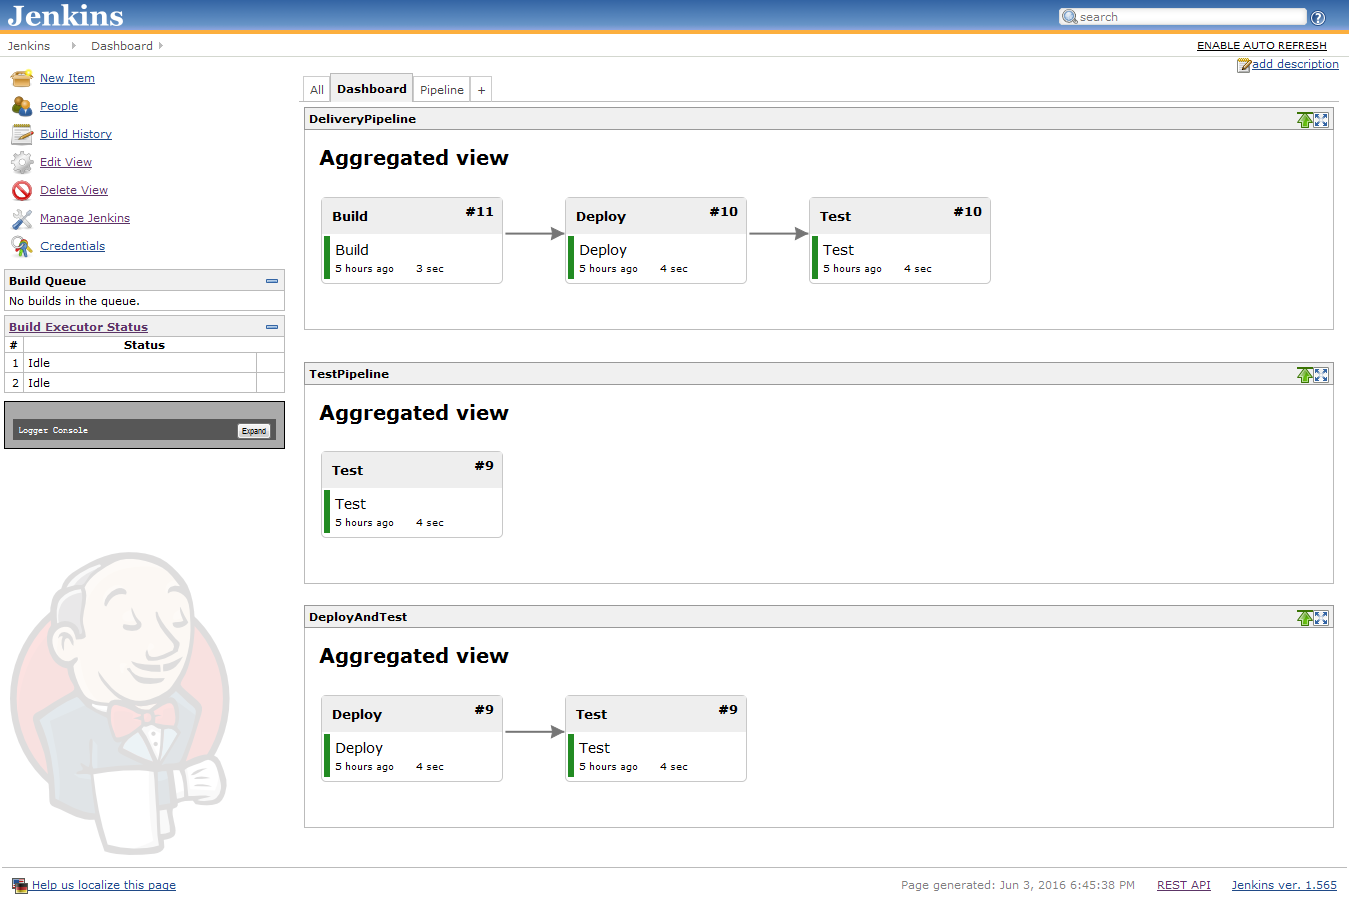The width and height of the screenshot is (1349, 906).
Task: Switch to the All tab
Action: (316, 90)
